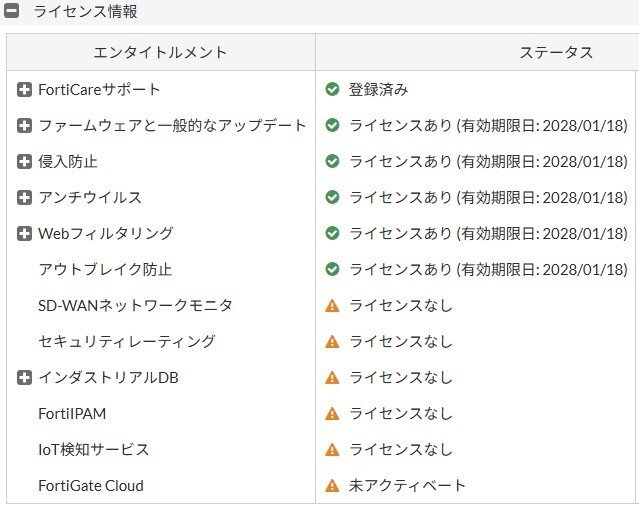Click green check icon for アウトブレイク防止
Image resolution: width=639 pixels, height=505 pixels.
(x=333, y=270)
